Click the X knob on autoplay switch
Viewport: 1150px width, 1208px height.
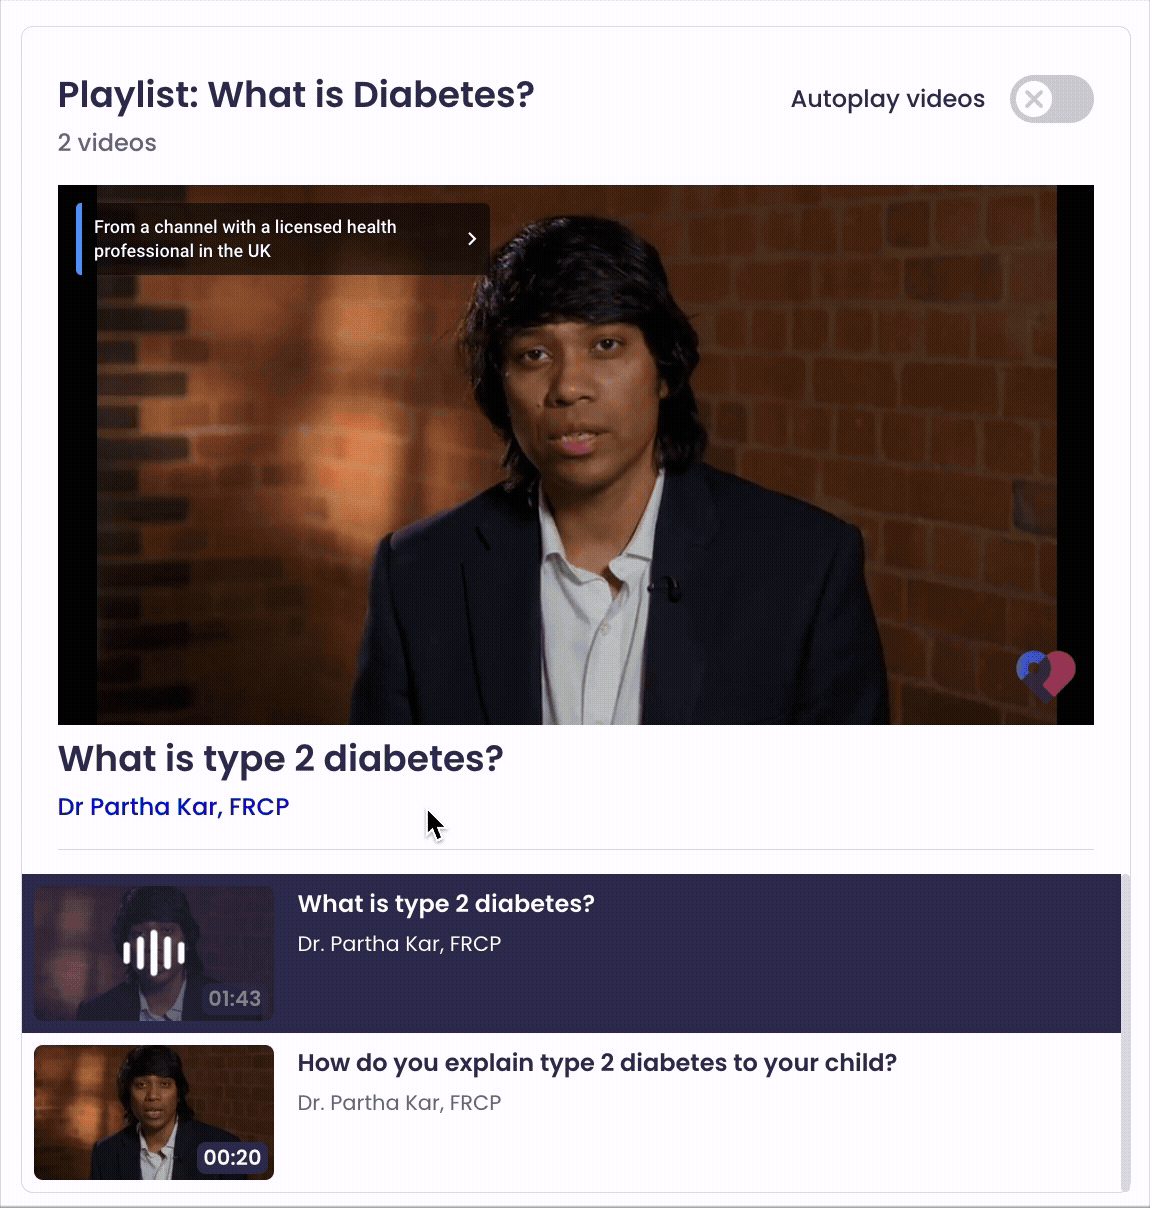coord(1035,99)
